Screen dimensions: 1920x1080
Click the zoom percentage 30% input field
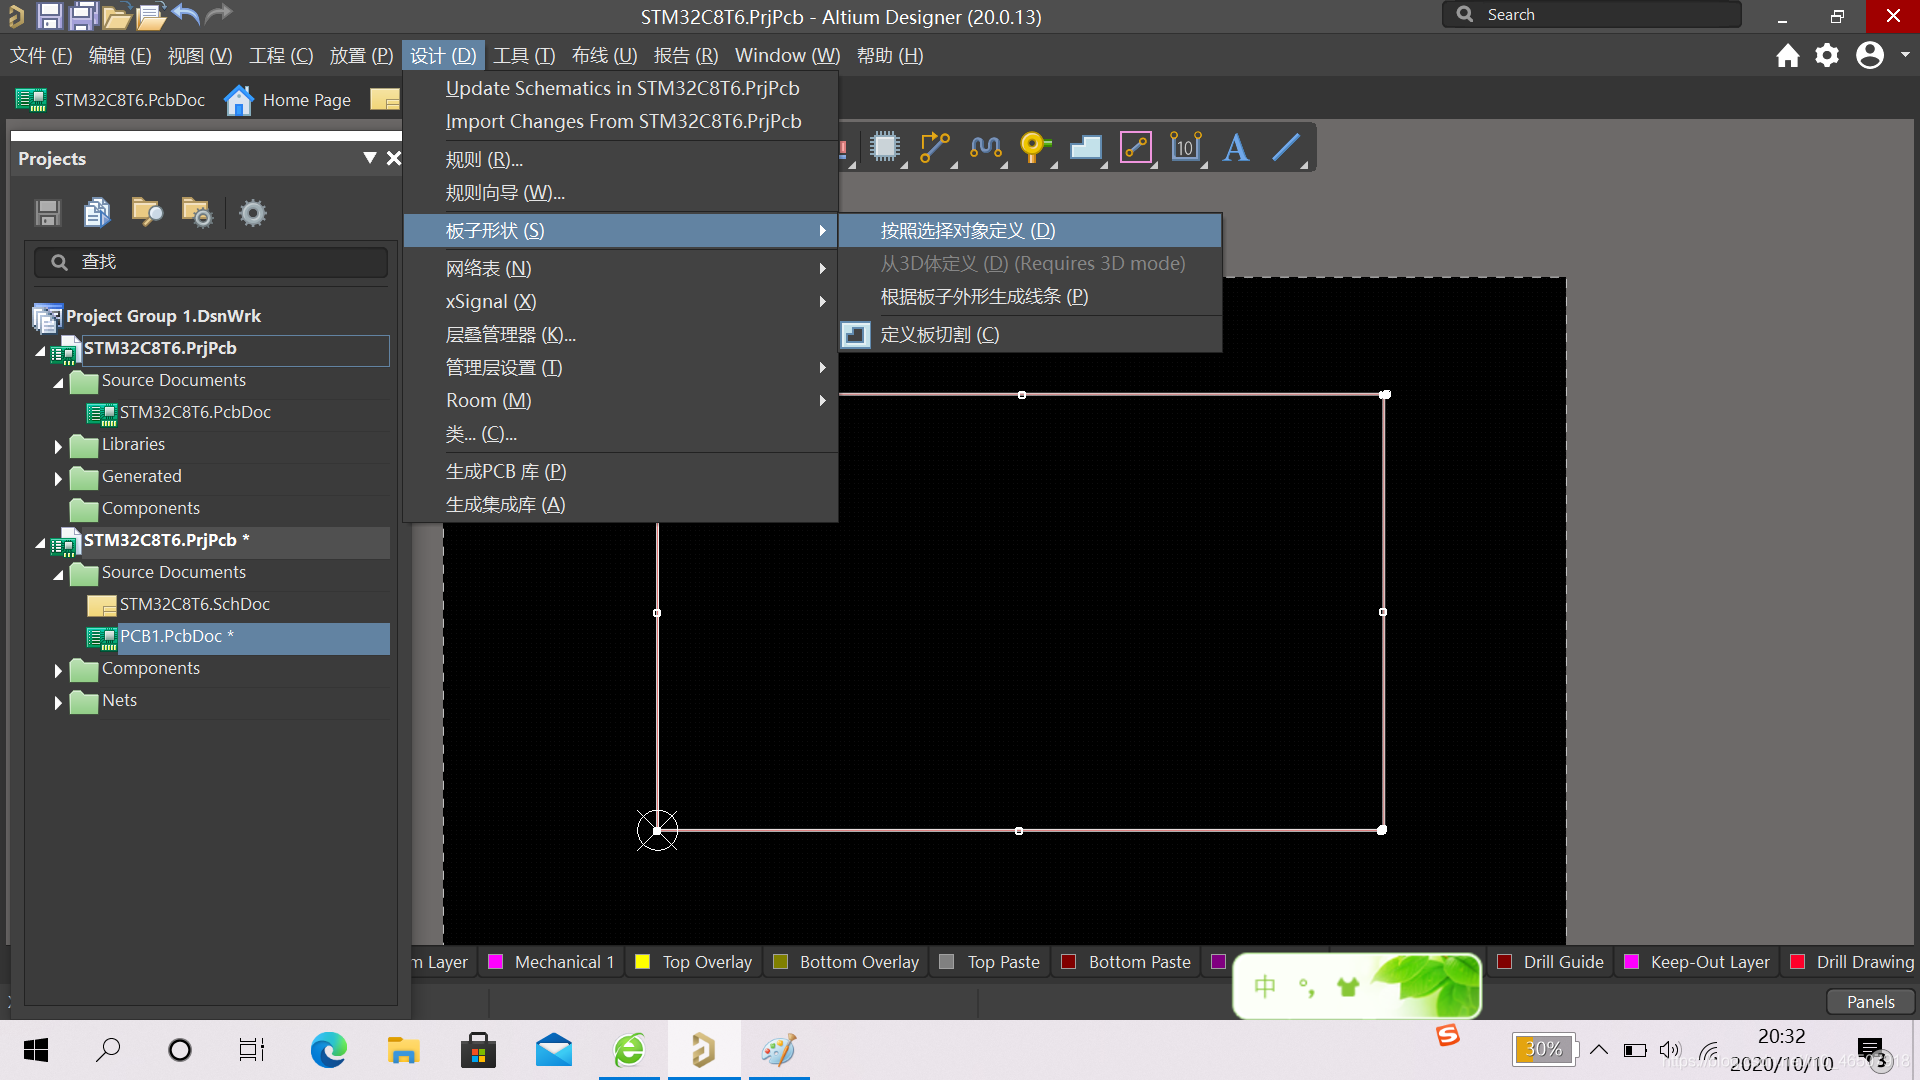[1543, 1050]
